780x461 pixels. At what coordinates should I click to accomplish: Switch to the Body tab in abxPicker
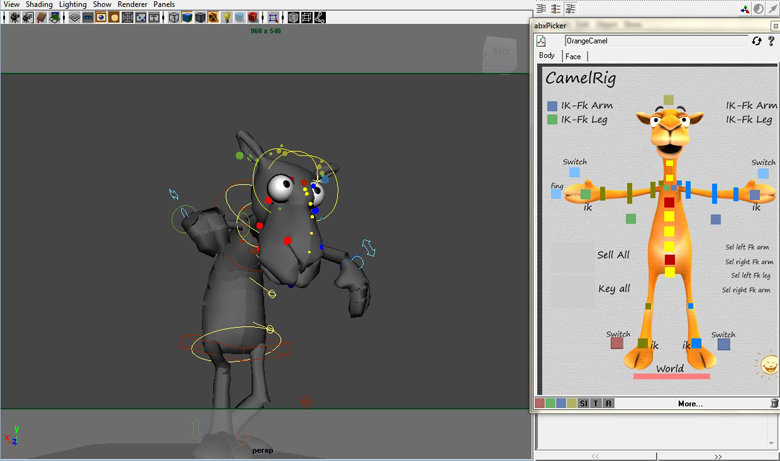[547, 56]
